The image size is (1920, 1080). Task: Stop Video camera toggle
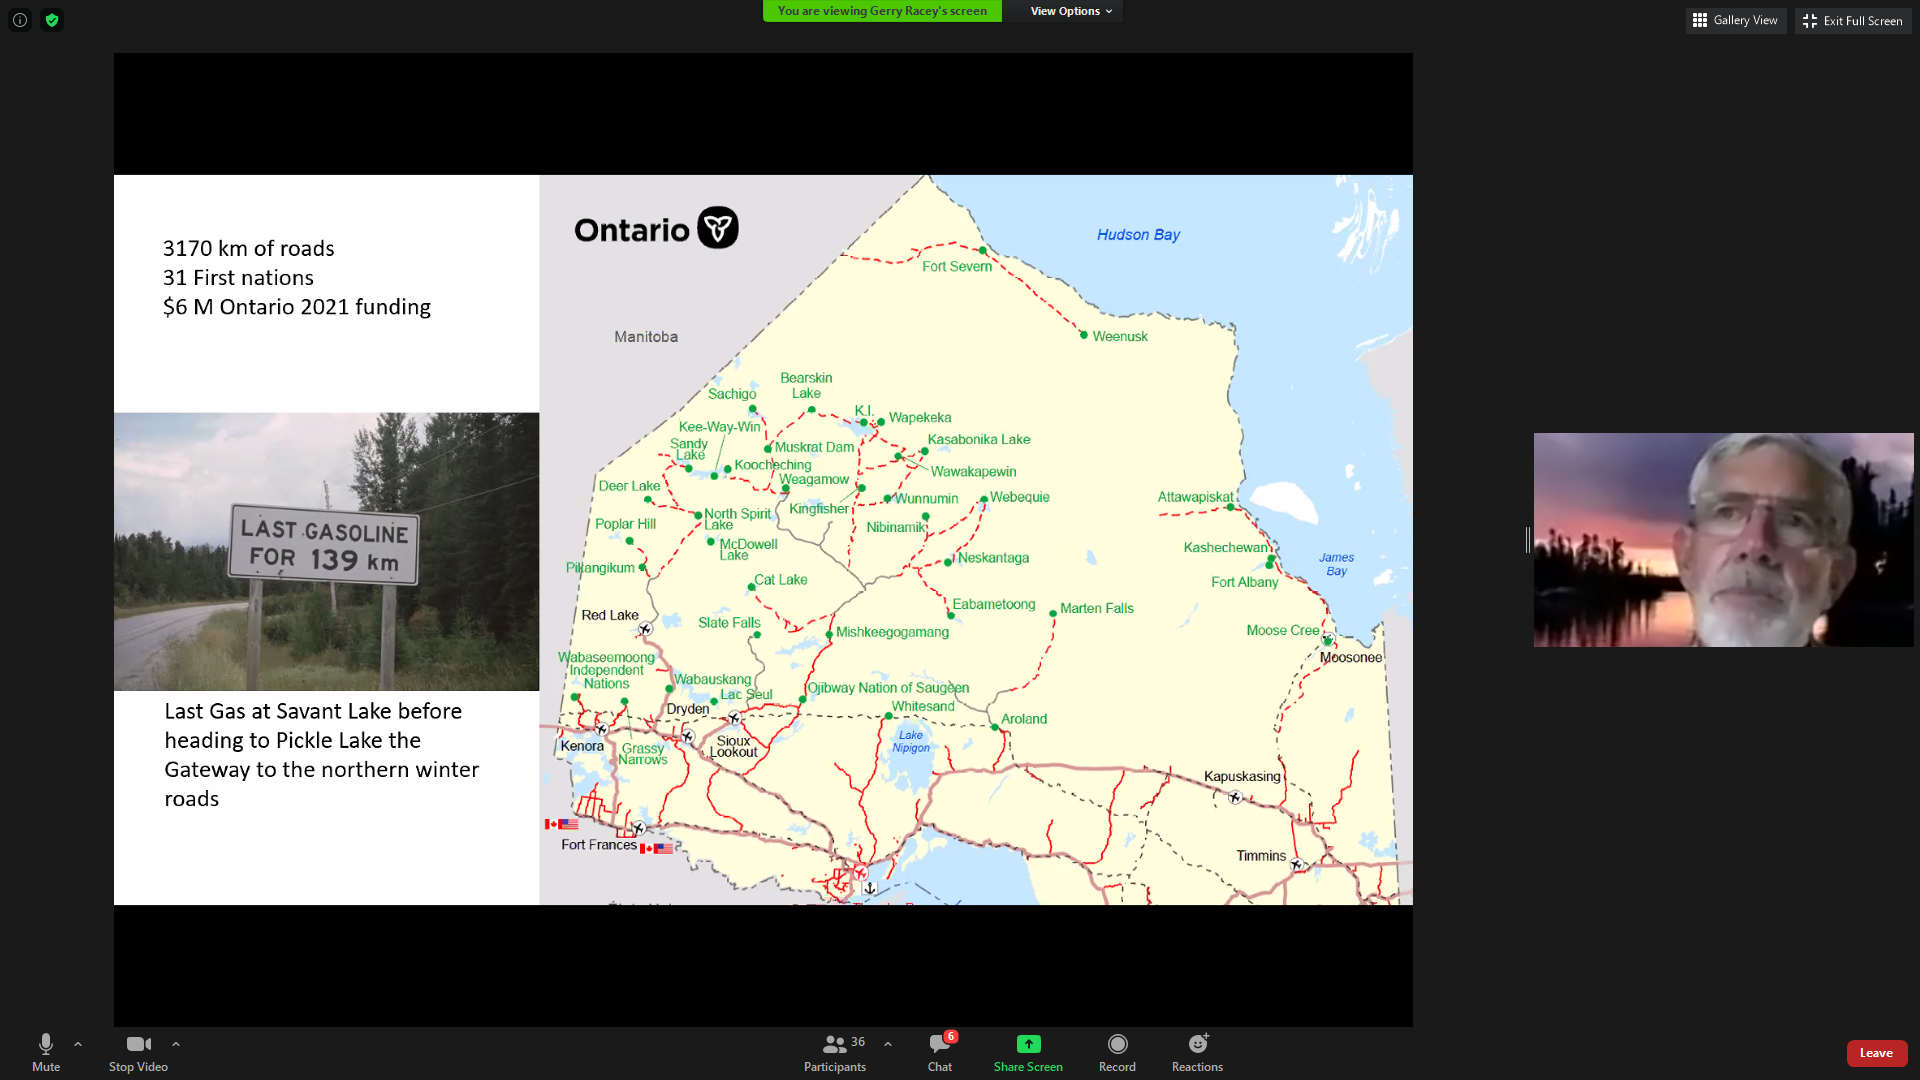[138, 1052]
